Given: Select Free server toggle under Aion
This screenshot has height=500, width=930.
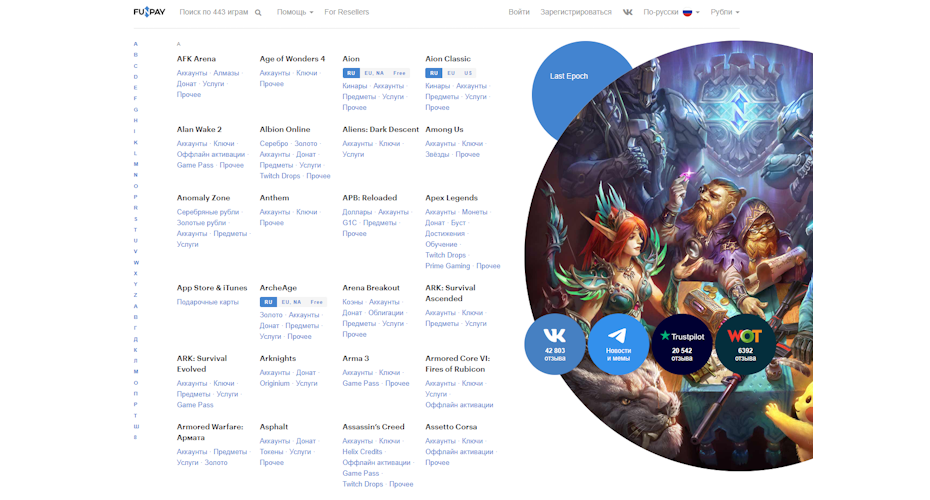Looking at the screenshot, I should (x=399, y=73).
